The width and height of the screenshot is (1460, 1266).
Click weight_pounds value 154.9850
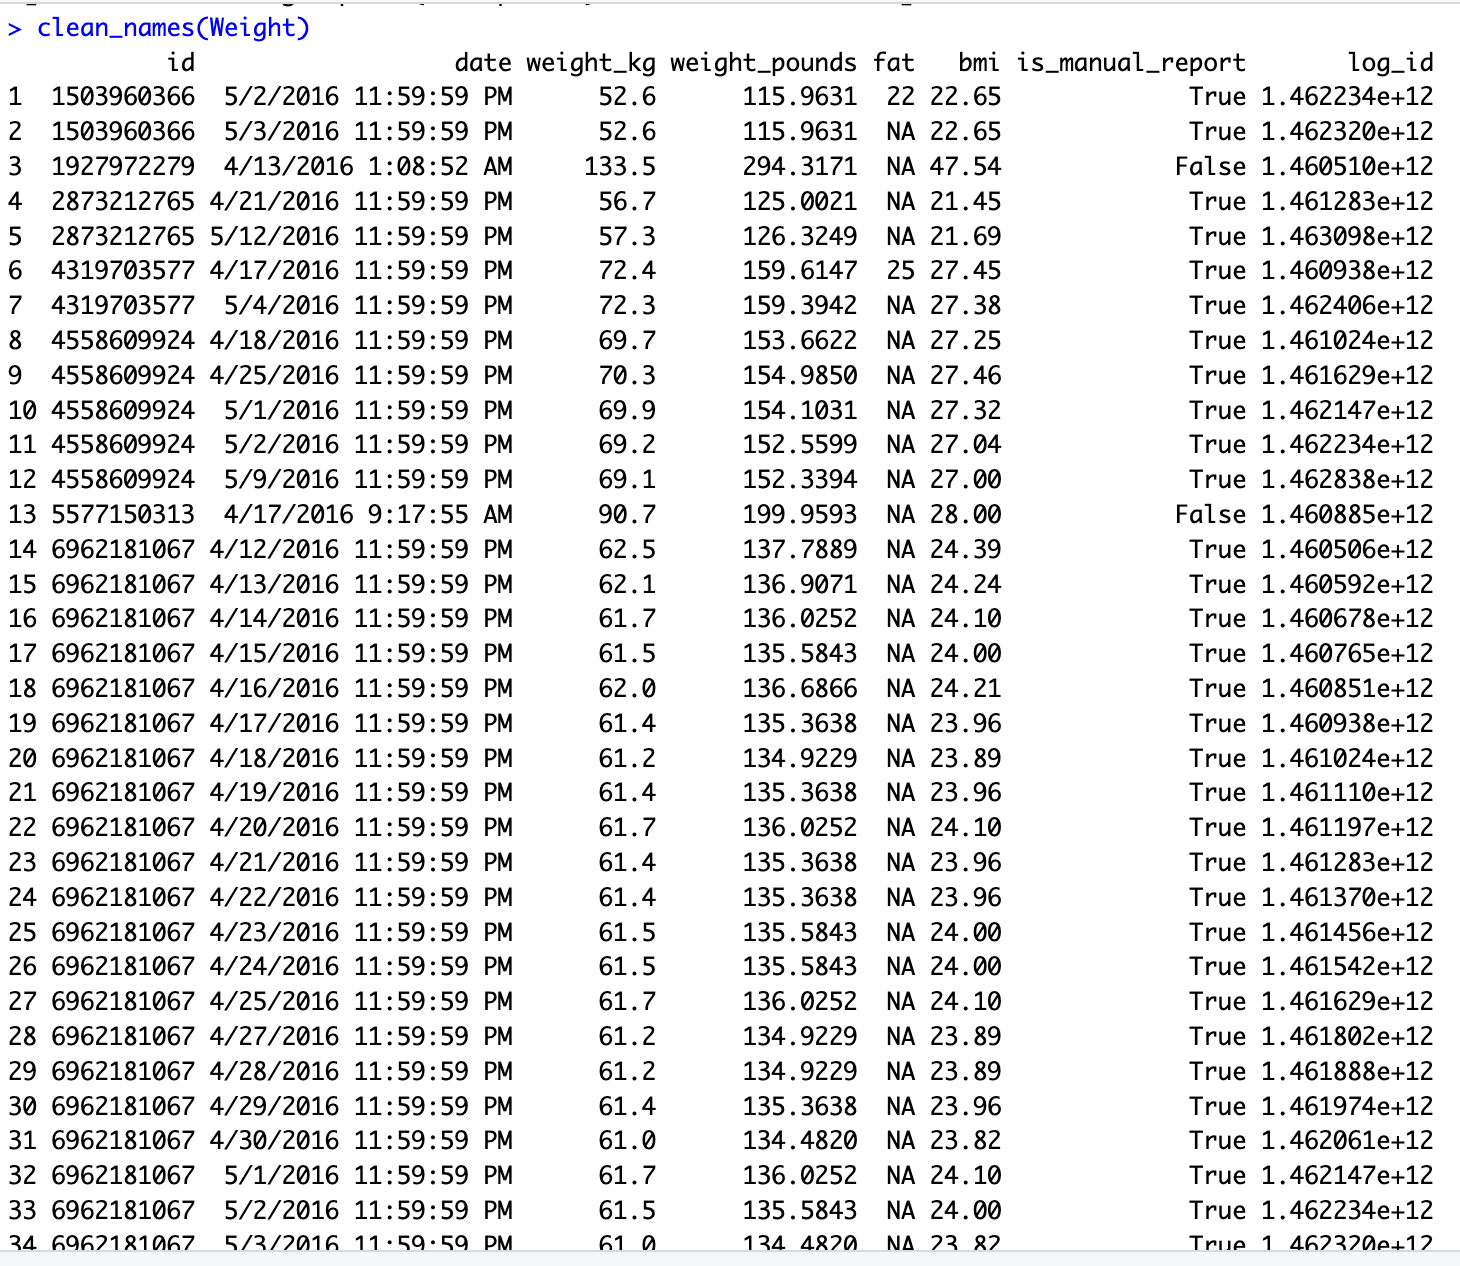tap(799, 375)
